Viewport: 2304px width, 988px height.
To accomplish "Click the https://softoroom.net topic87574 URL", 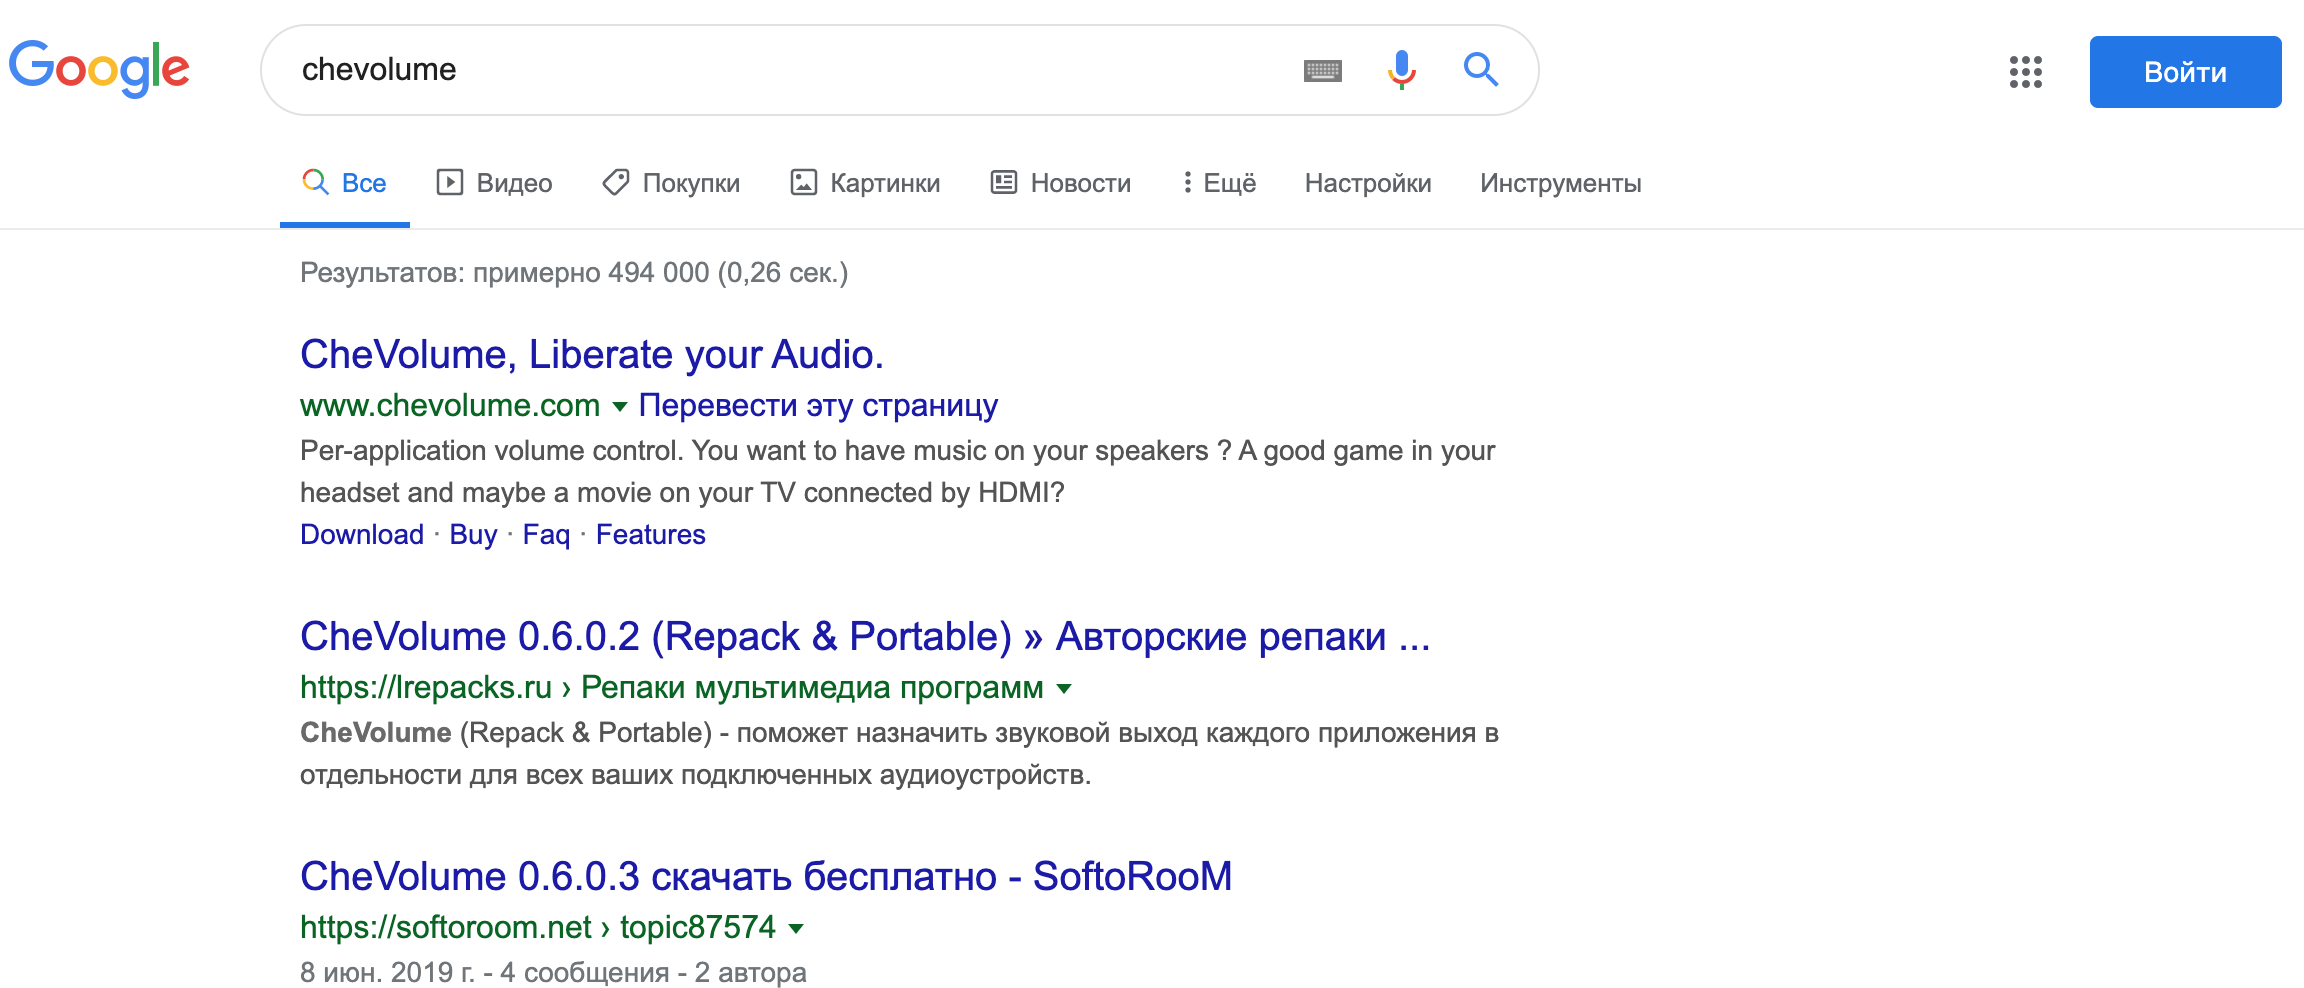I will click(x=538, y=927).
